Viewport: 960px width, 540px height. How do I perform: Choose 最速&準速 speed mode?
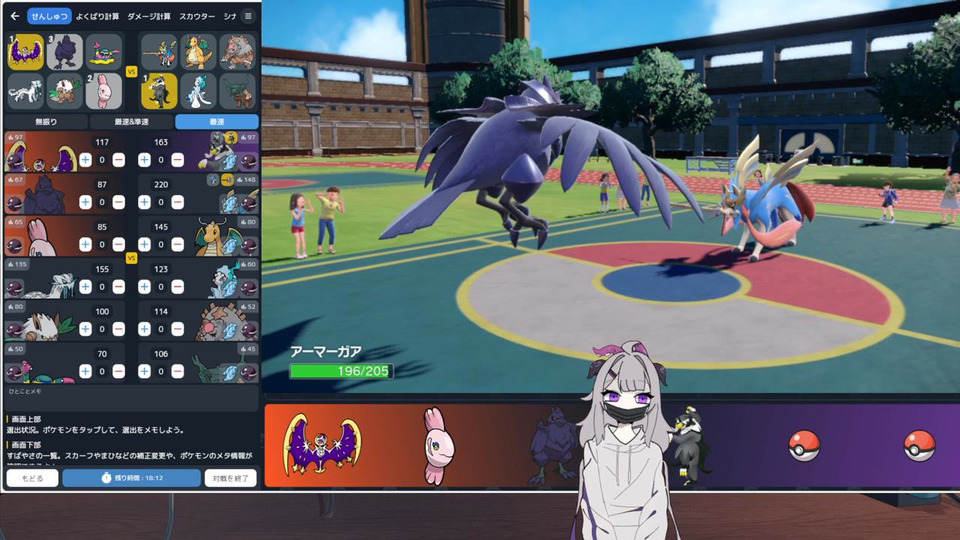131,122
